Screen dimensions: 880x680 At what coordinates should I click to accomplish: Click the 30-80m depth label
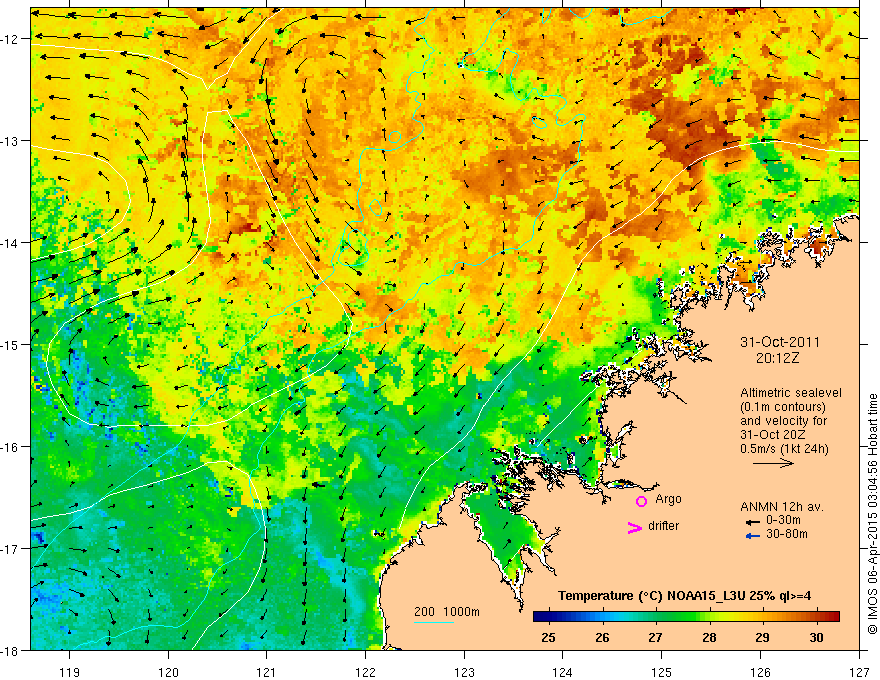coord(787,534)
